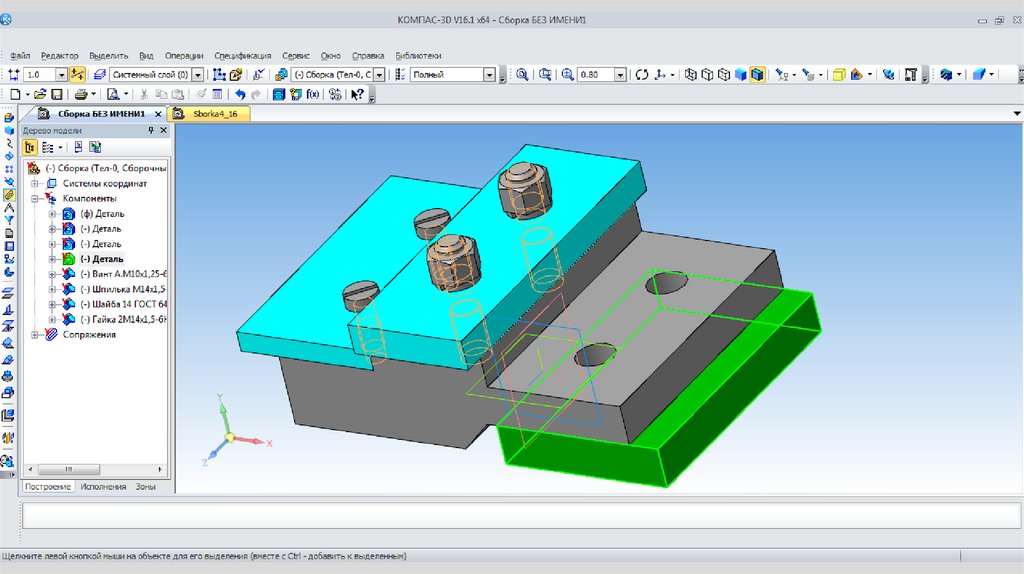The image size is (1024, 574).
Task: Toggle the highlighted snap mode button
Action: 77,74
